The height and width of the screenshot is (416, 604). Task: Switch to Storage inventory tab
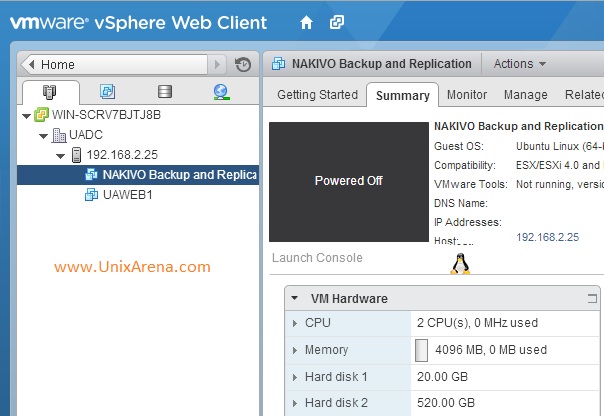(x=165, y=91)
